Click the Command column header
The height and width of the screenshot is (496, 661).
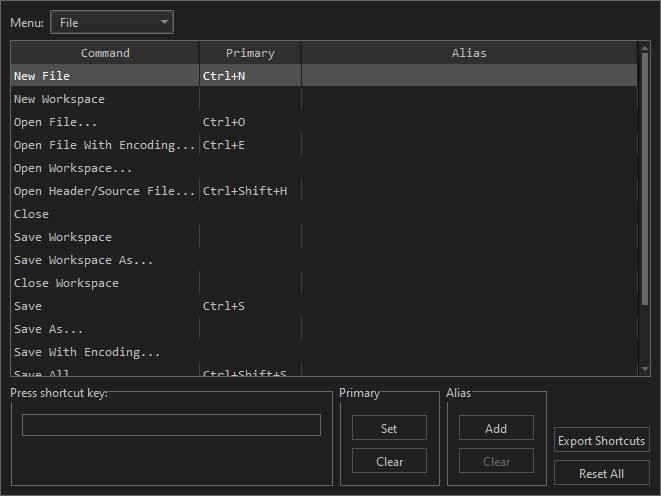105,53
